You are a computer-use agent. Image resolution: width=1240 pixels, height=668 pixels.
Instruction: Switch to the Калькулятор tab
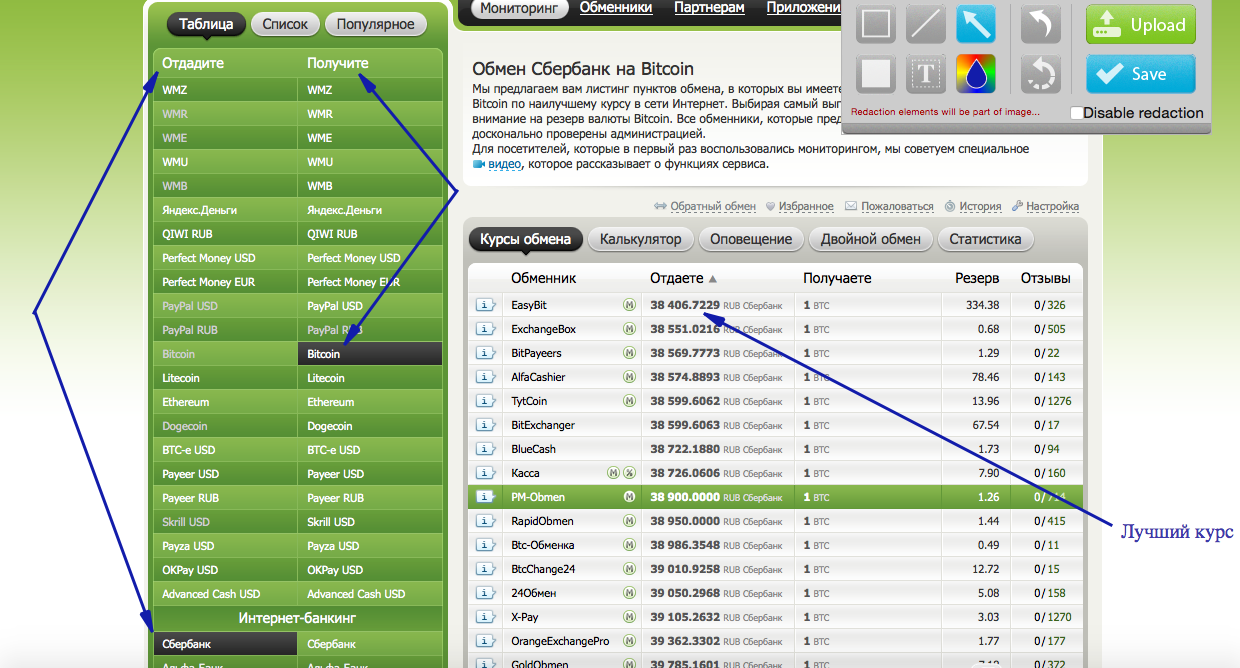(640, 239)
